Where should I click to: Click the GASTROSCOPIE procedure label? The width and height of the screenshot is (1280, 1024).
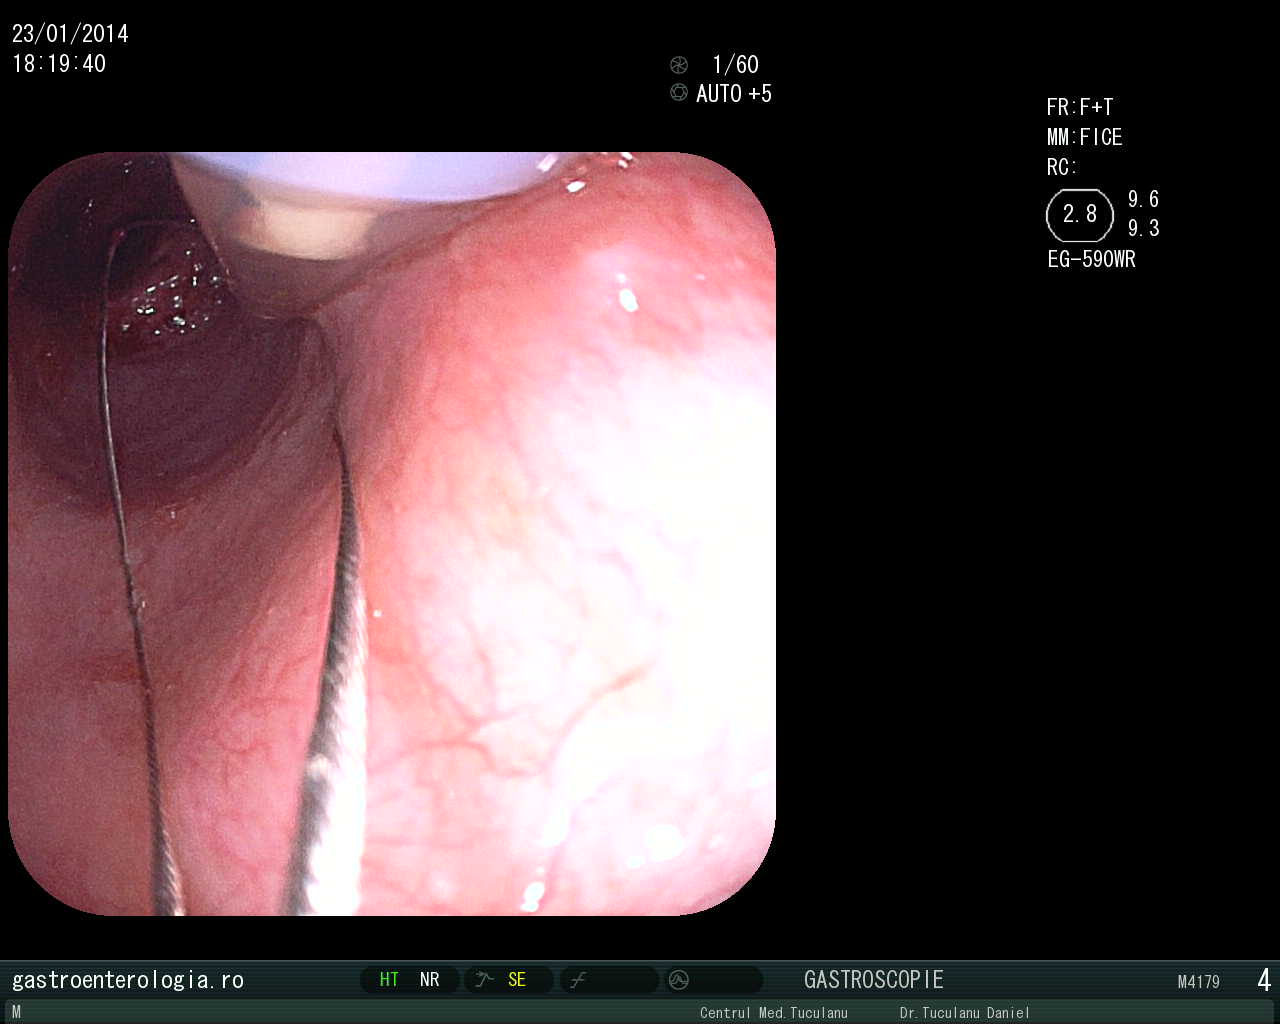point(874,980)
